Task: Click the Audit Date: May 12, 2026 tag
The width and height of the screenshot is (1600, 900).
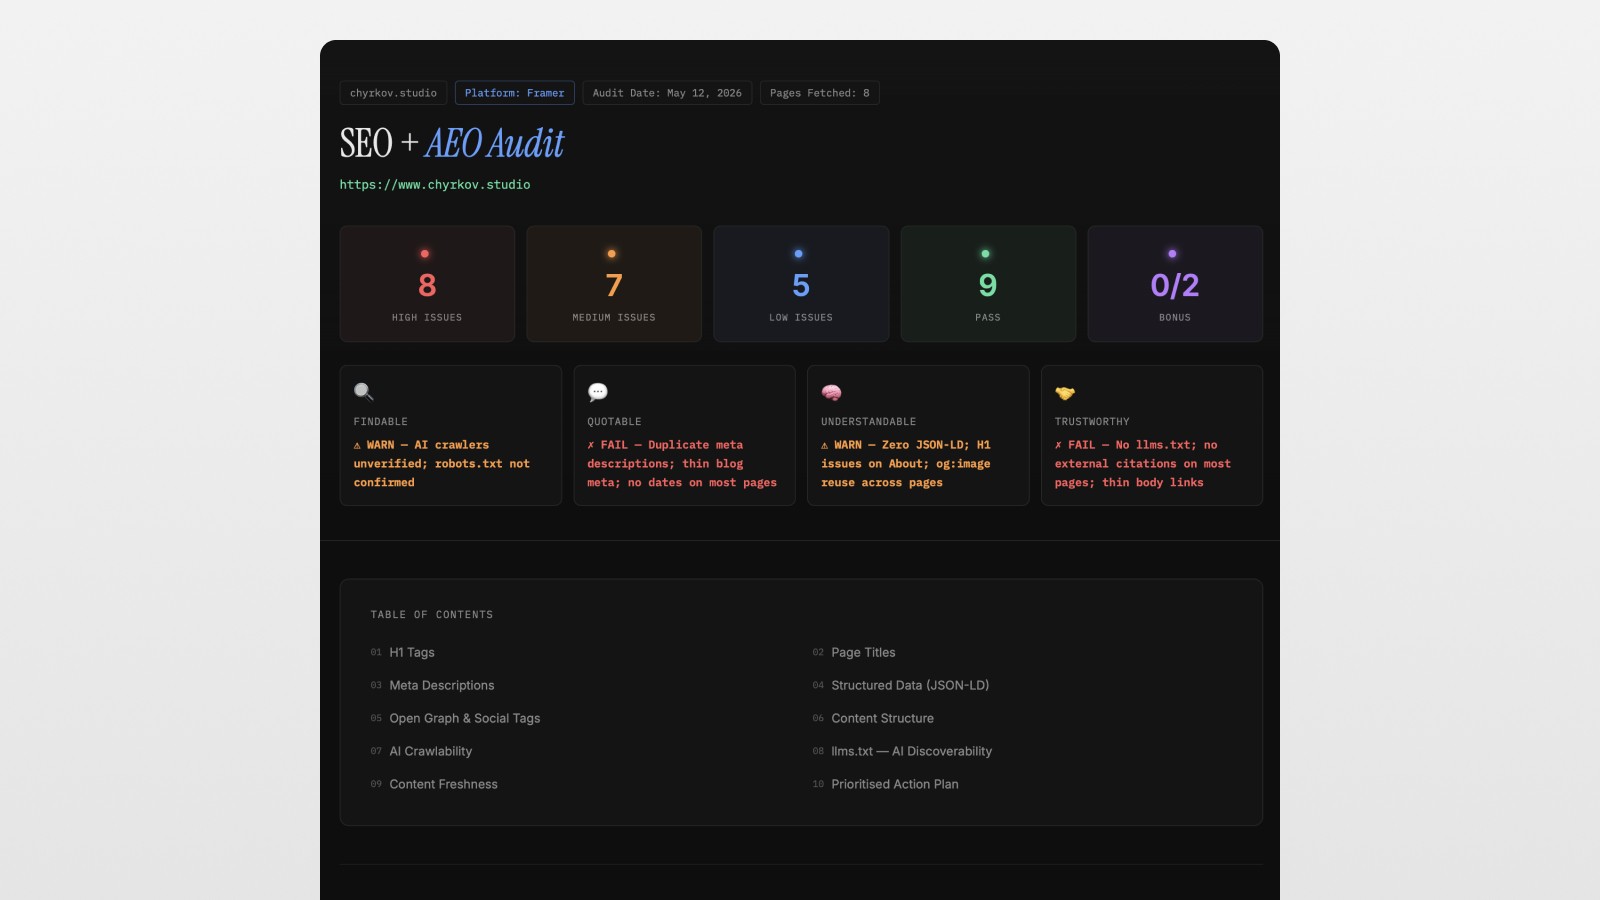Action: coord(667,93)
